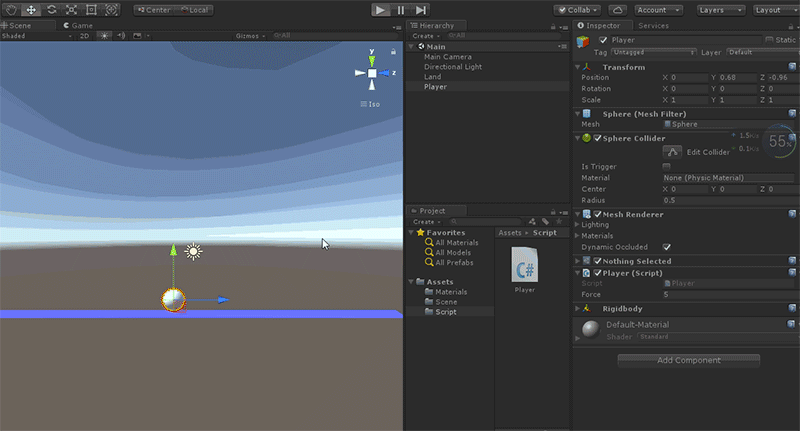The width and height of the screenshot is (800, 431).
Task: Open Transform component help icon
Action: [792, 67]
